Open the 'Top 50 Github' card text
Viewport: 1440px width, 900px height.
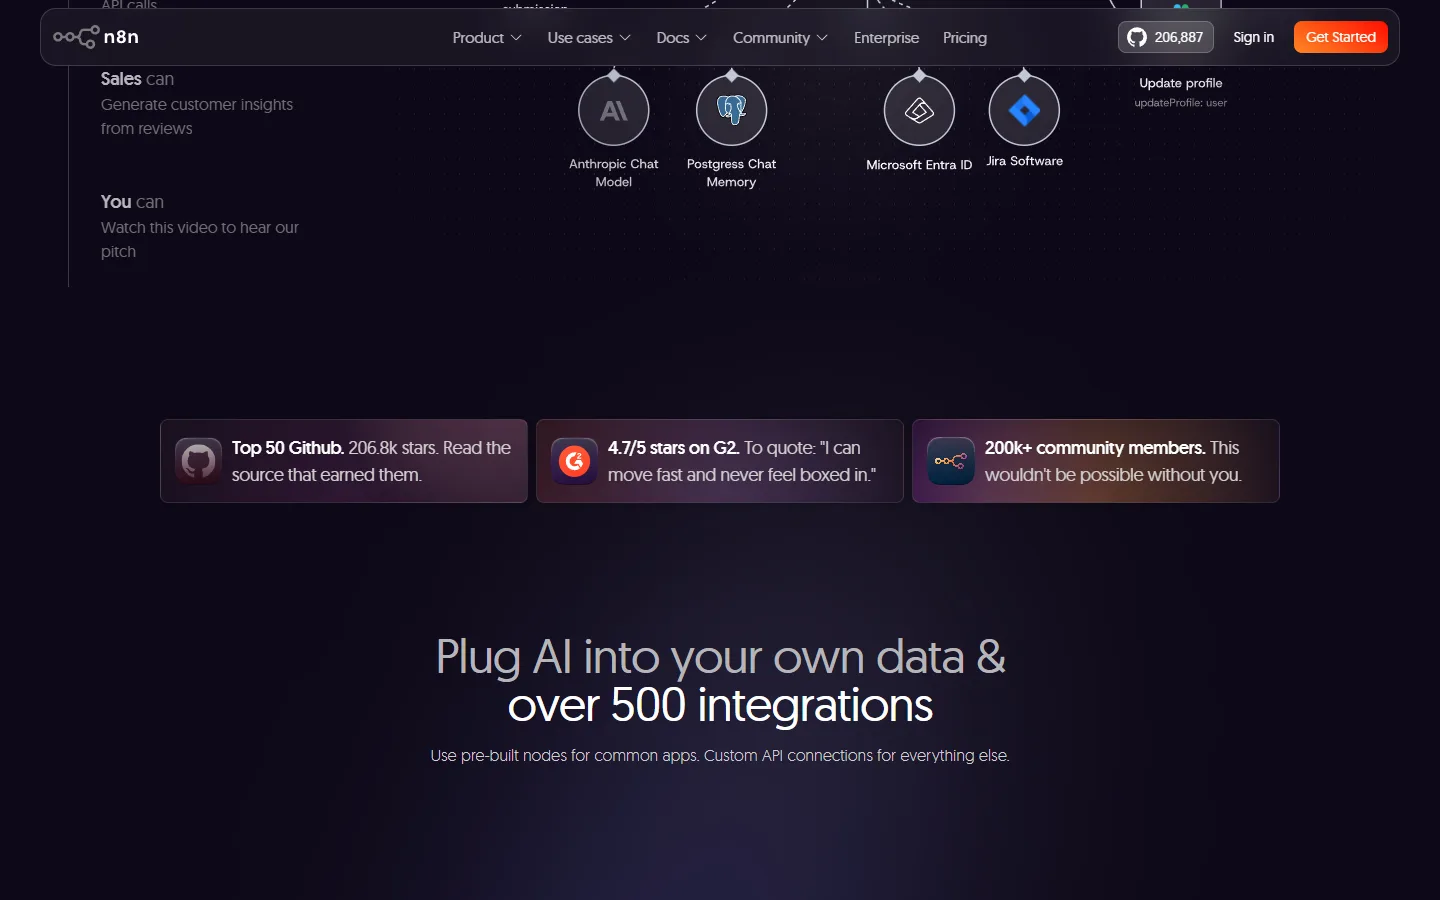point(371,461)
